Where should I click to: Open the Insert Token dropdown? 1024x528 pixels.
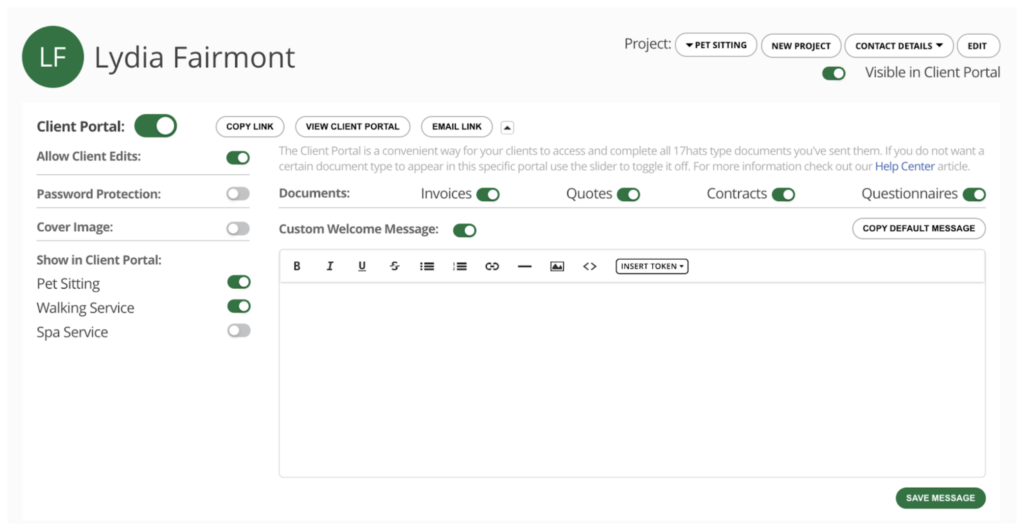tap(652, 266)
